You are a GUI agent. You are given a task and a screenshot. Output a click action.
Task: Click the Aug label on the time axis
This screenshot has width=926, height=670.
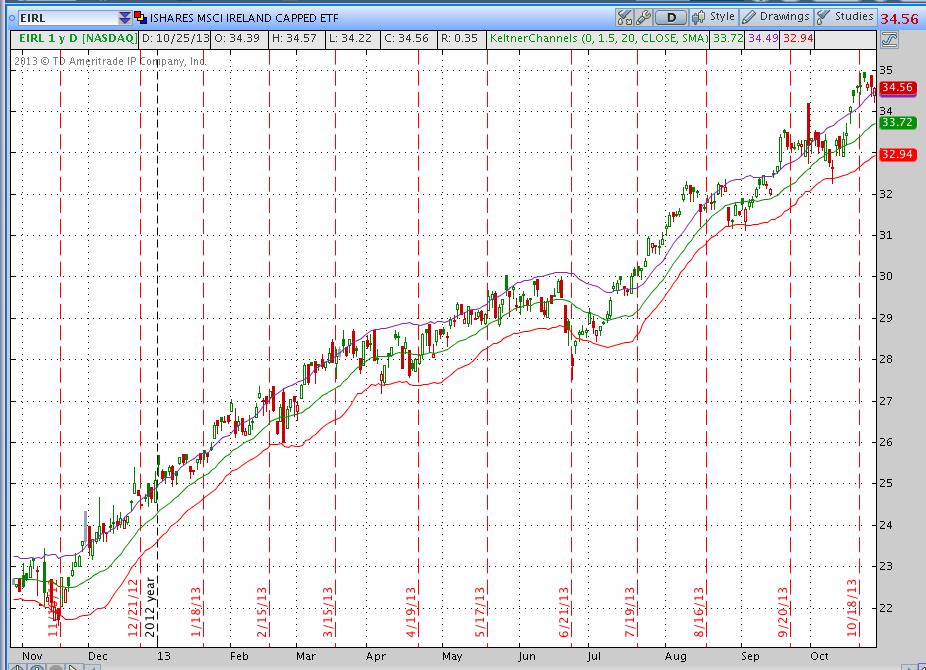676,656
